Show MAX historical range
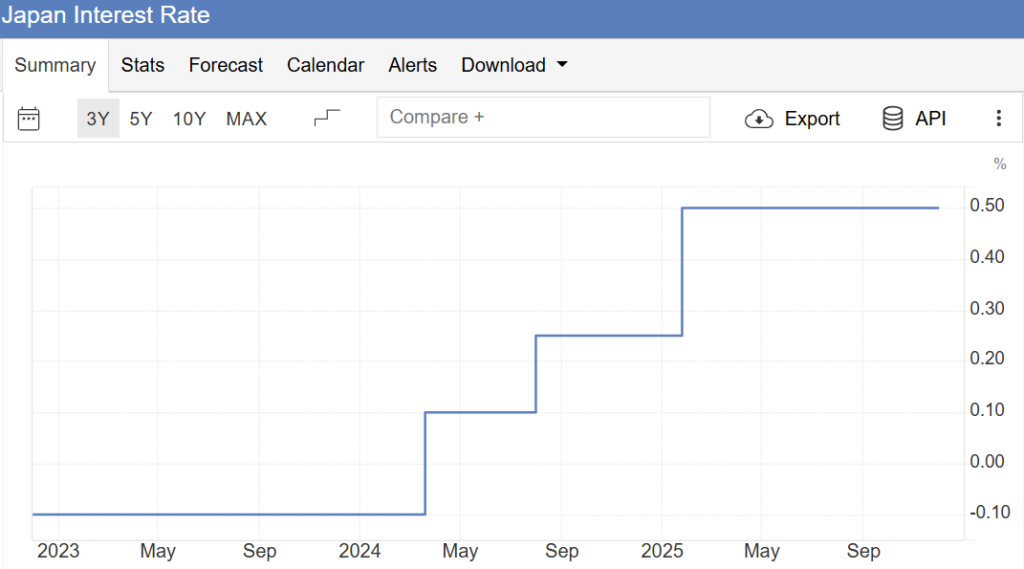 coord(246,119)
